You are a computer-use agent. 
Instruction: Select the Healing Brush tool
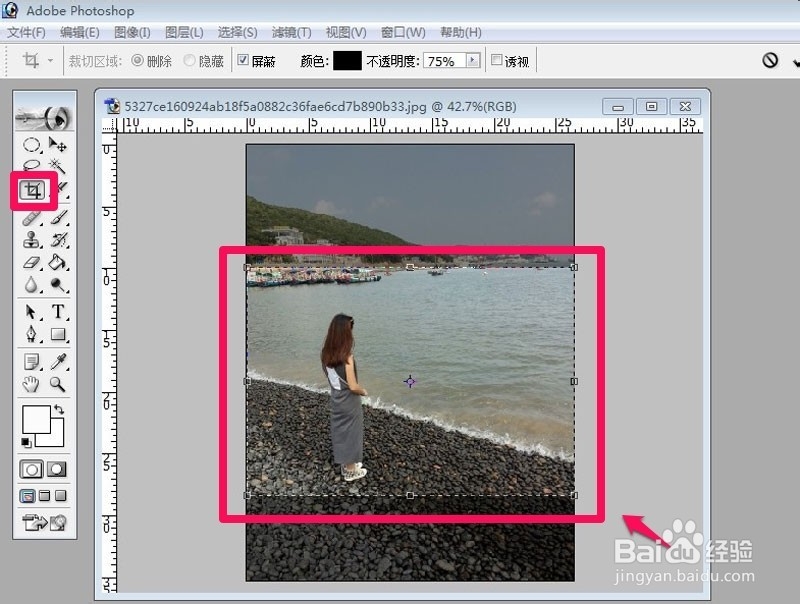32,218
